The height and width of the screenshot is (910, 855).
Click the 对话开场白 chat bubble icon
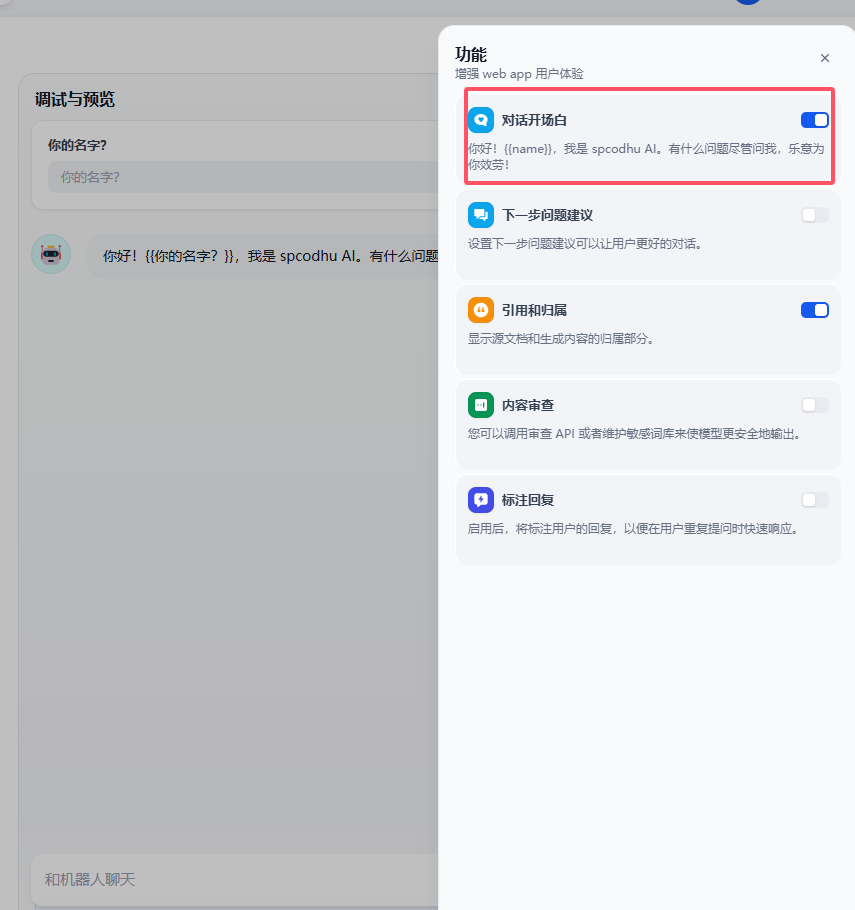click(481, 120)
